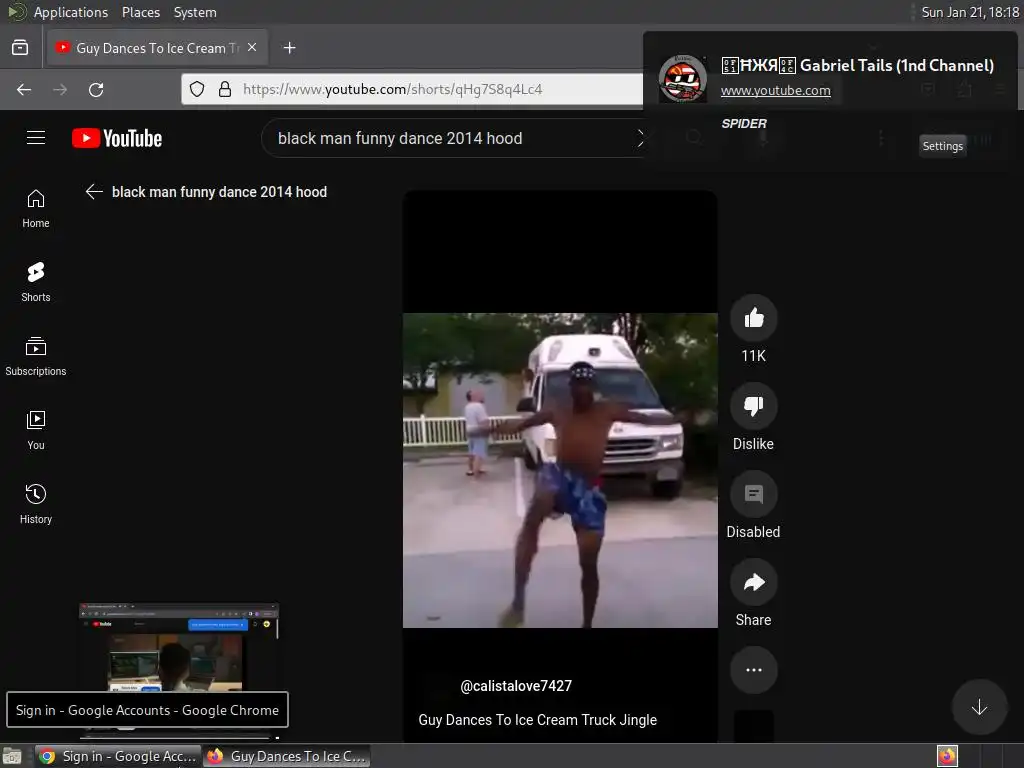Open Firefox View icon left of tabs
The width and height of the screenshot is (1024, 768).
pos(20,48)
